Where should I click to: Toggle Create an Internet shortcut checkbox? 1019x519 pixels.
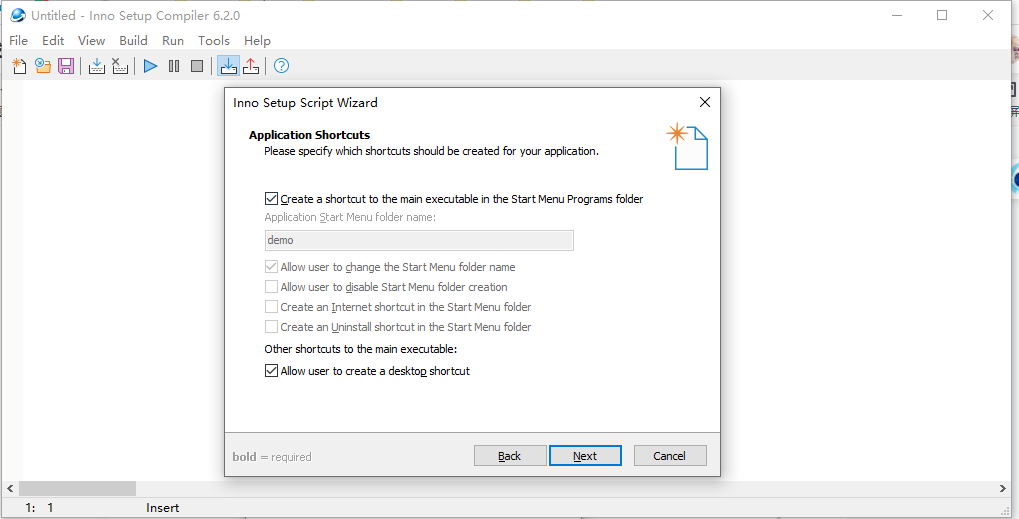pyautogui.click(x=398, y=307)
